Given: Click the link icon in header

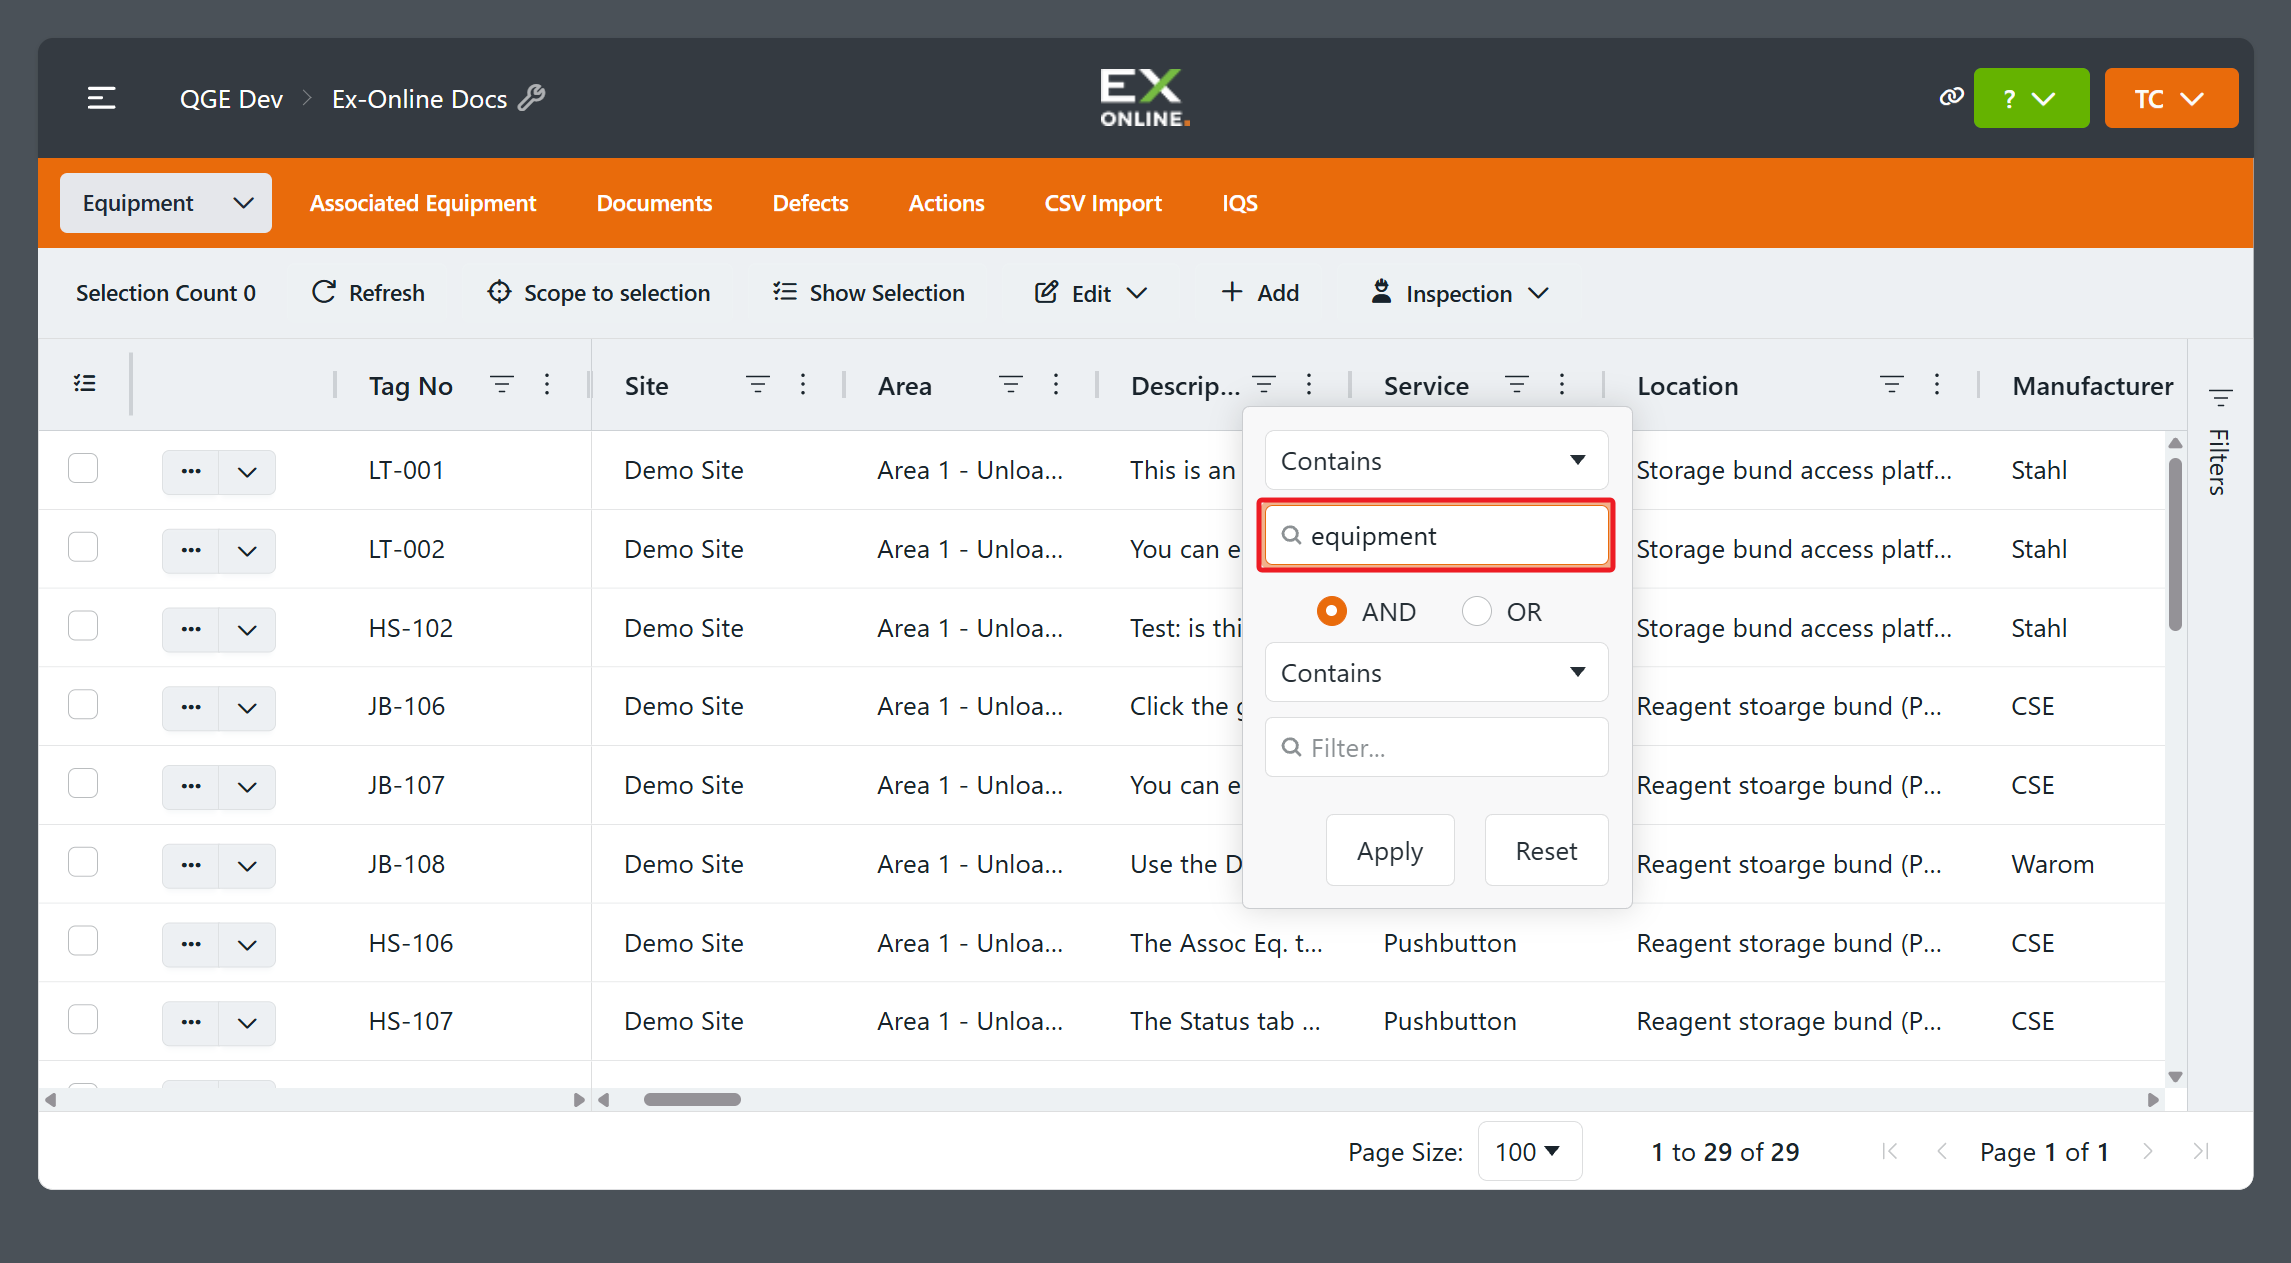Looking at the screenshot, I should 1951,97.
